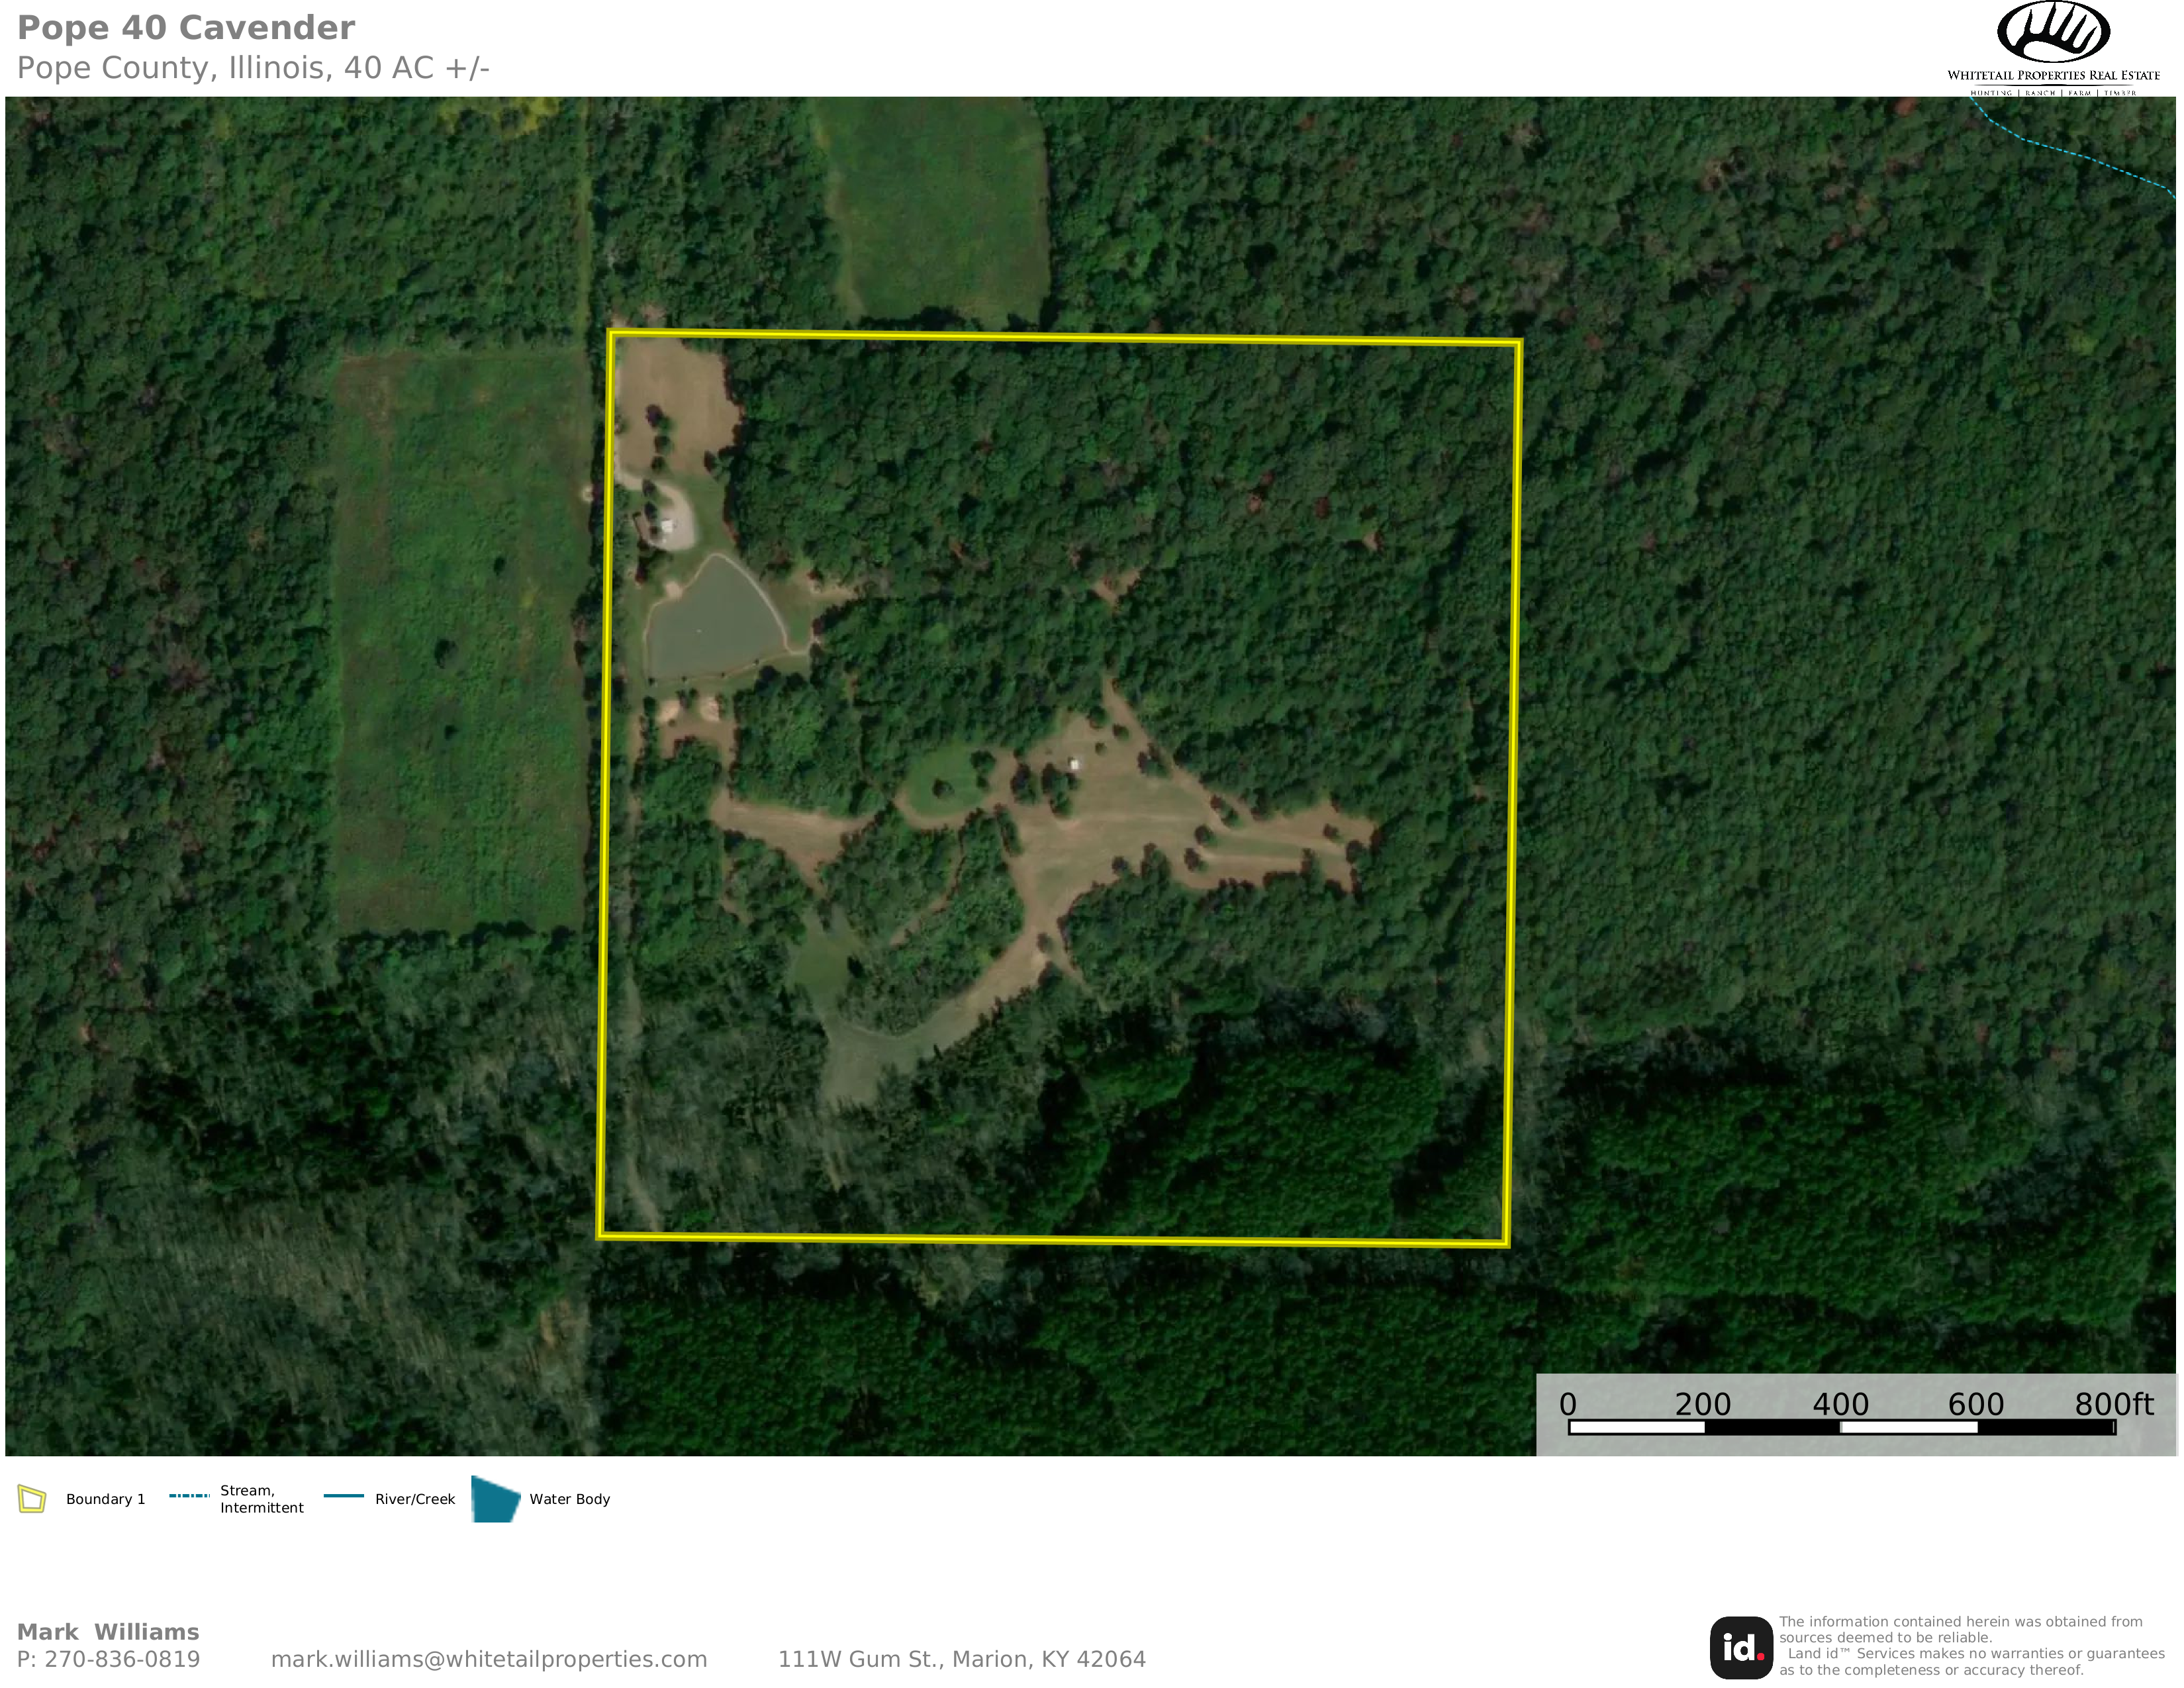Click the Water Body legend swatch
This screenshot has width=2184, height=1688.
495,1499
